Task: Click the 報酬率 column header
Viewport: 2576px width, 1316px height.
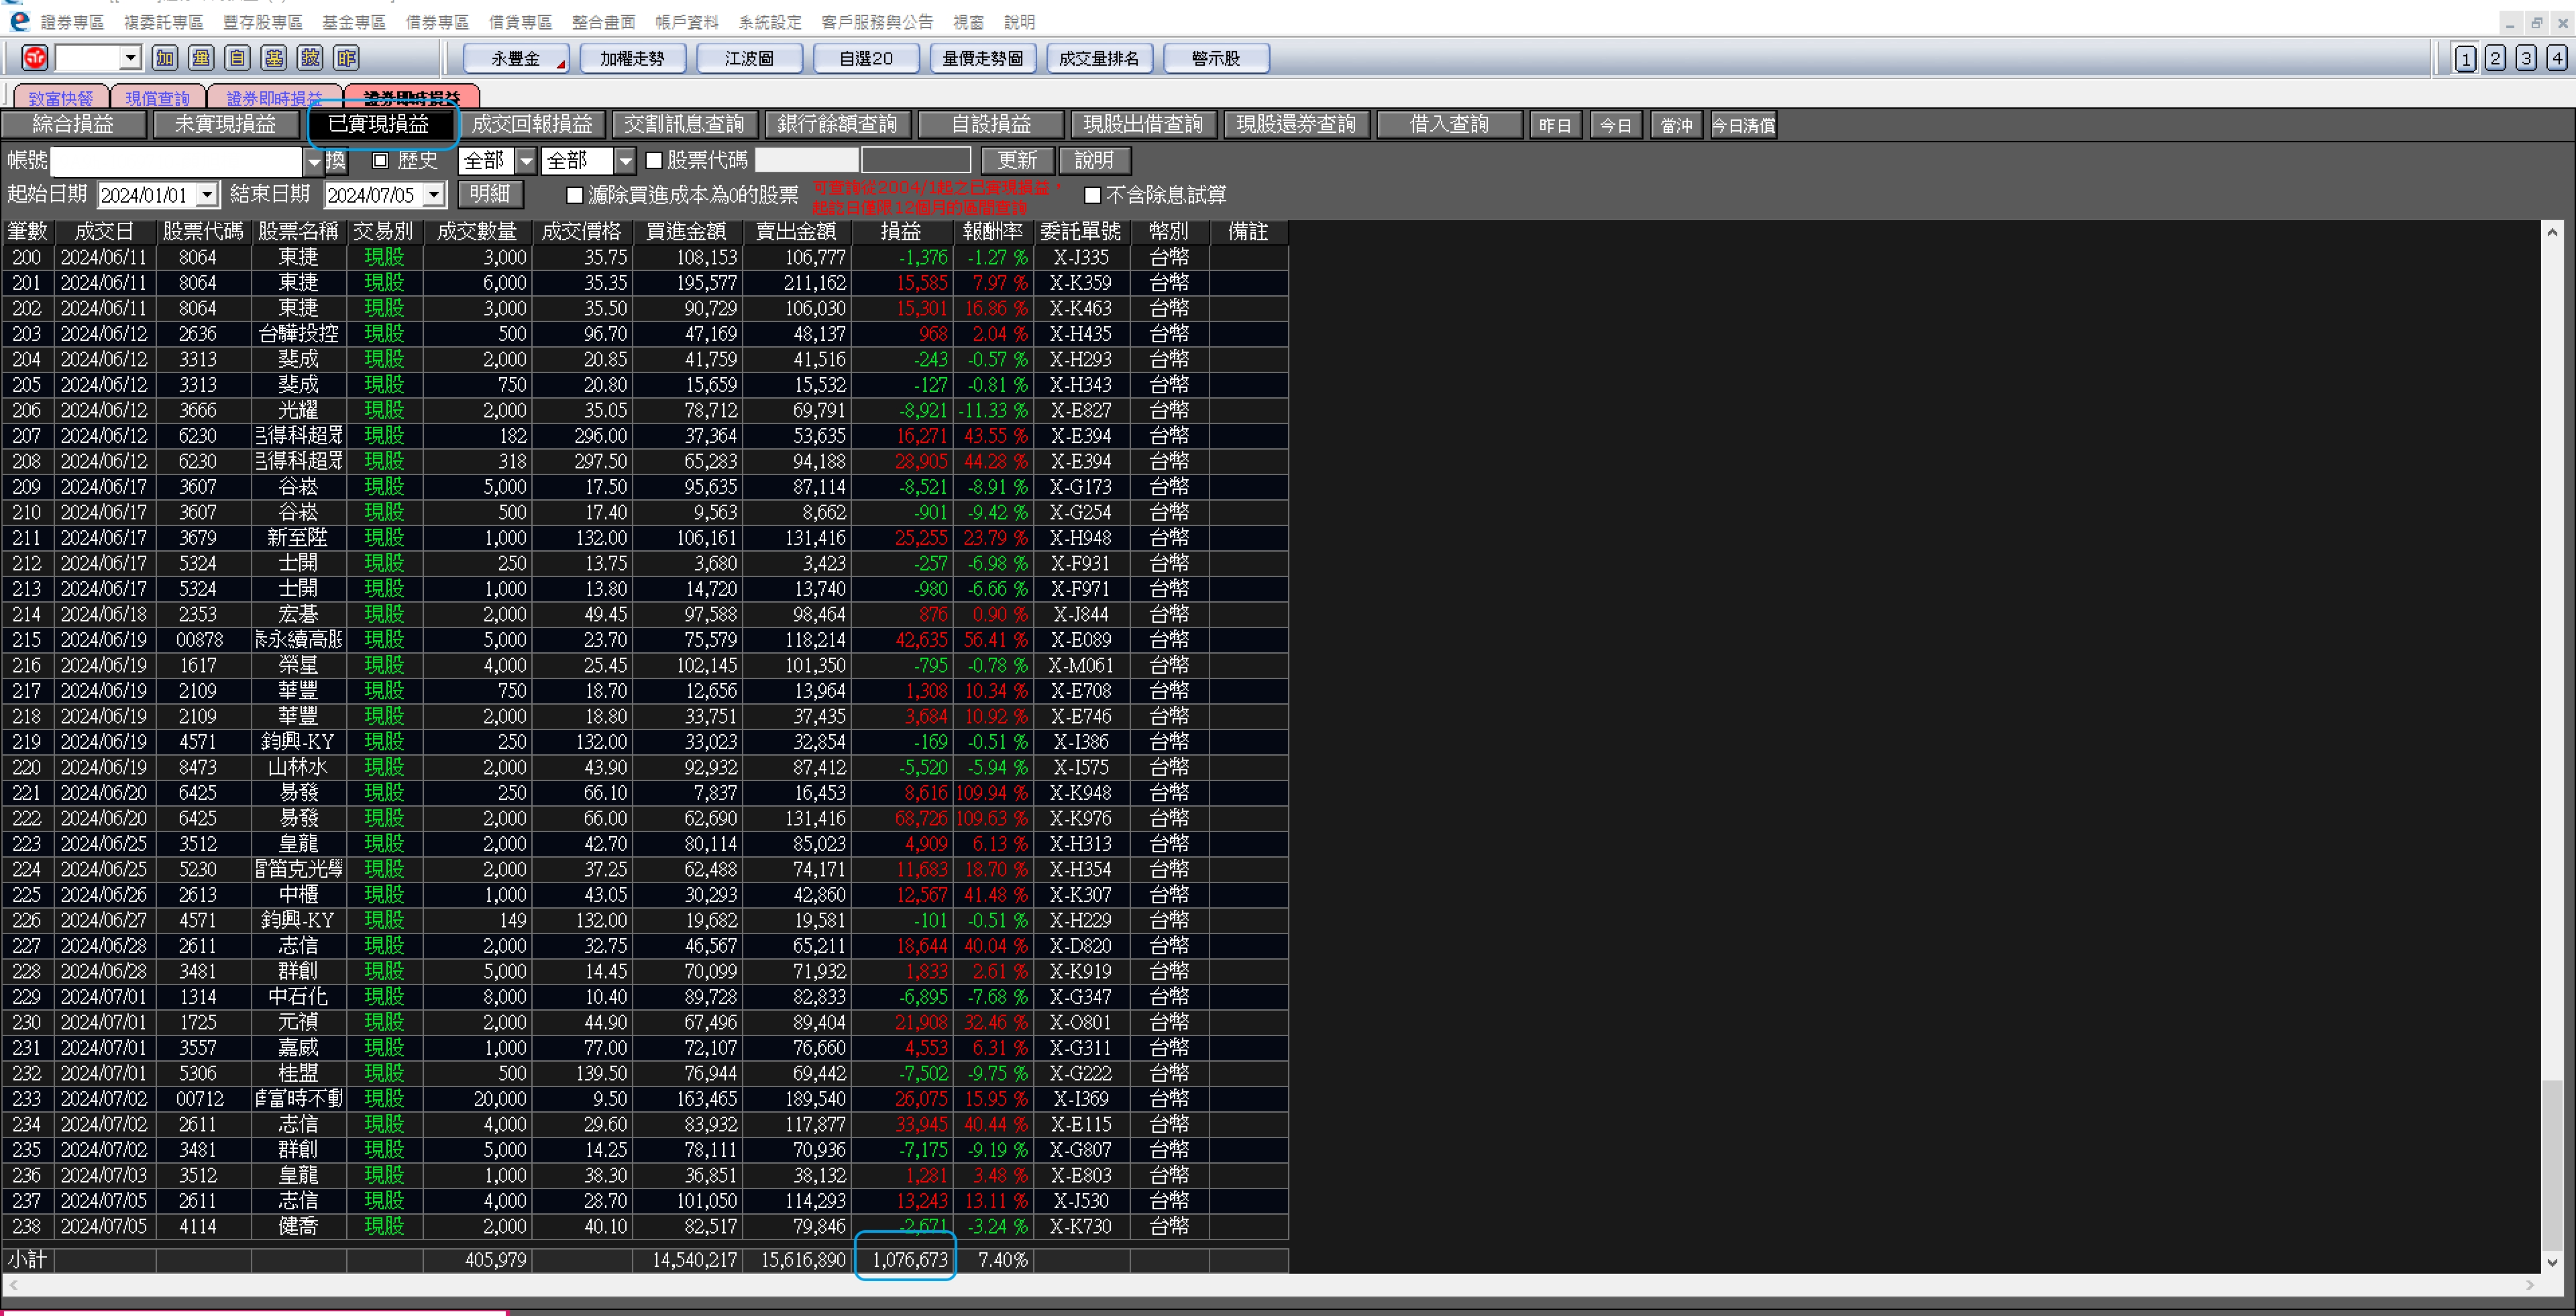Action: [x=993, y=232]
